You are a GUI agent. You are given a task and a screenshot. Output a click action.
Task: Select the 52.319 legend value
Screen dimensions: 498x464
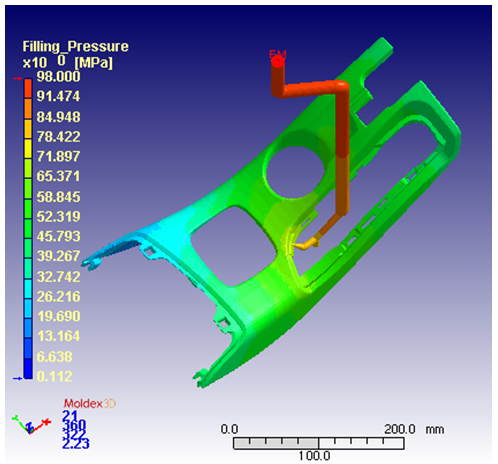pos(58,217)
